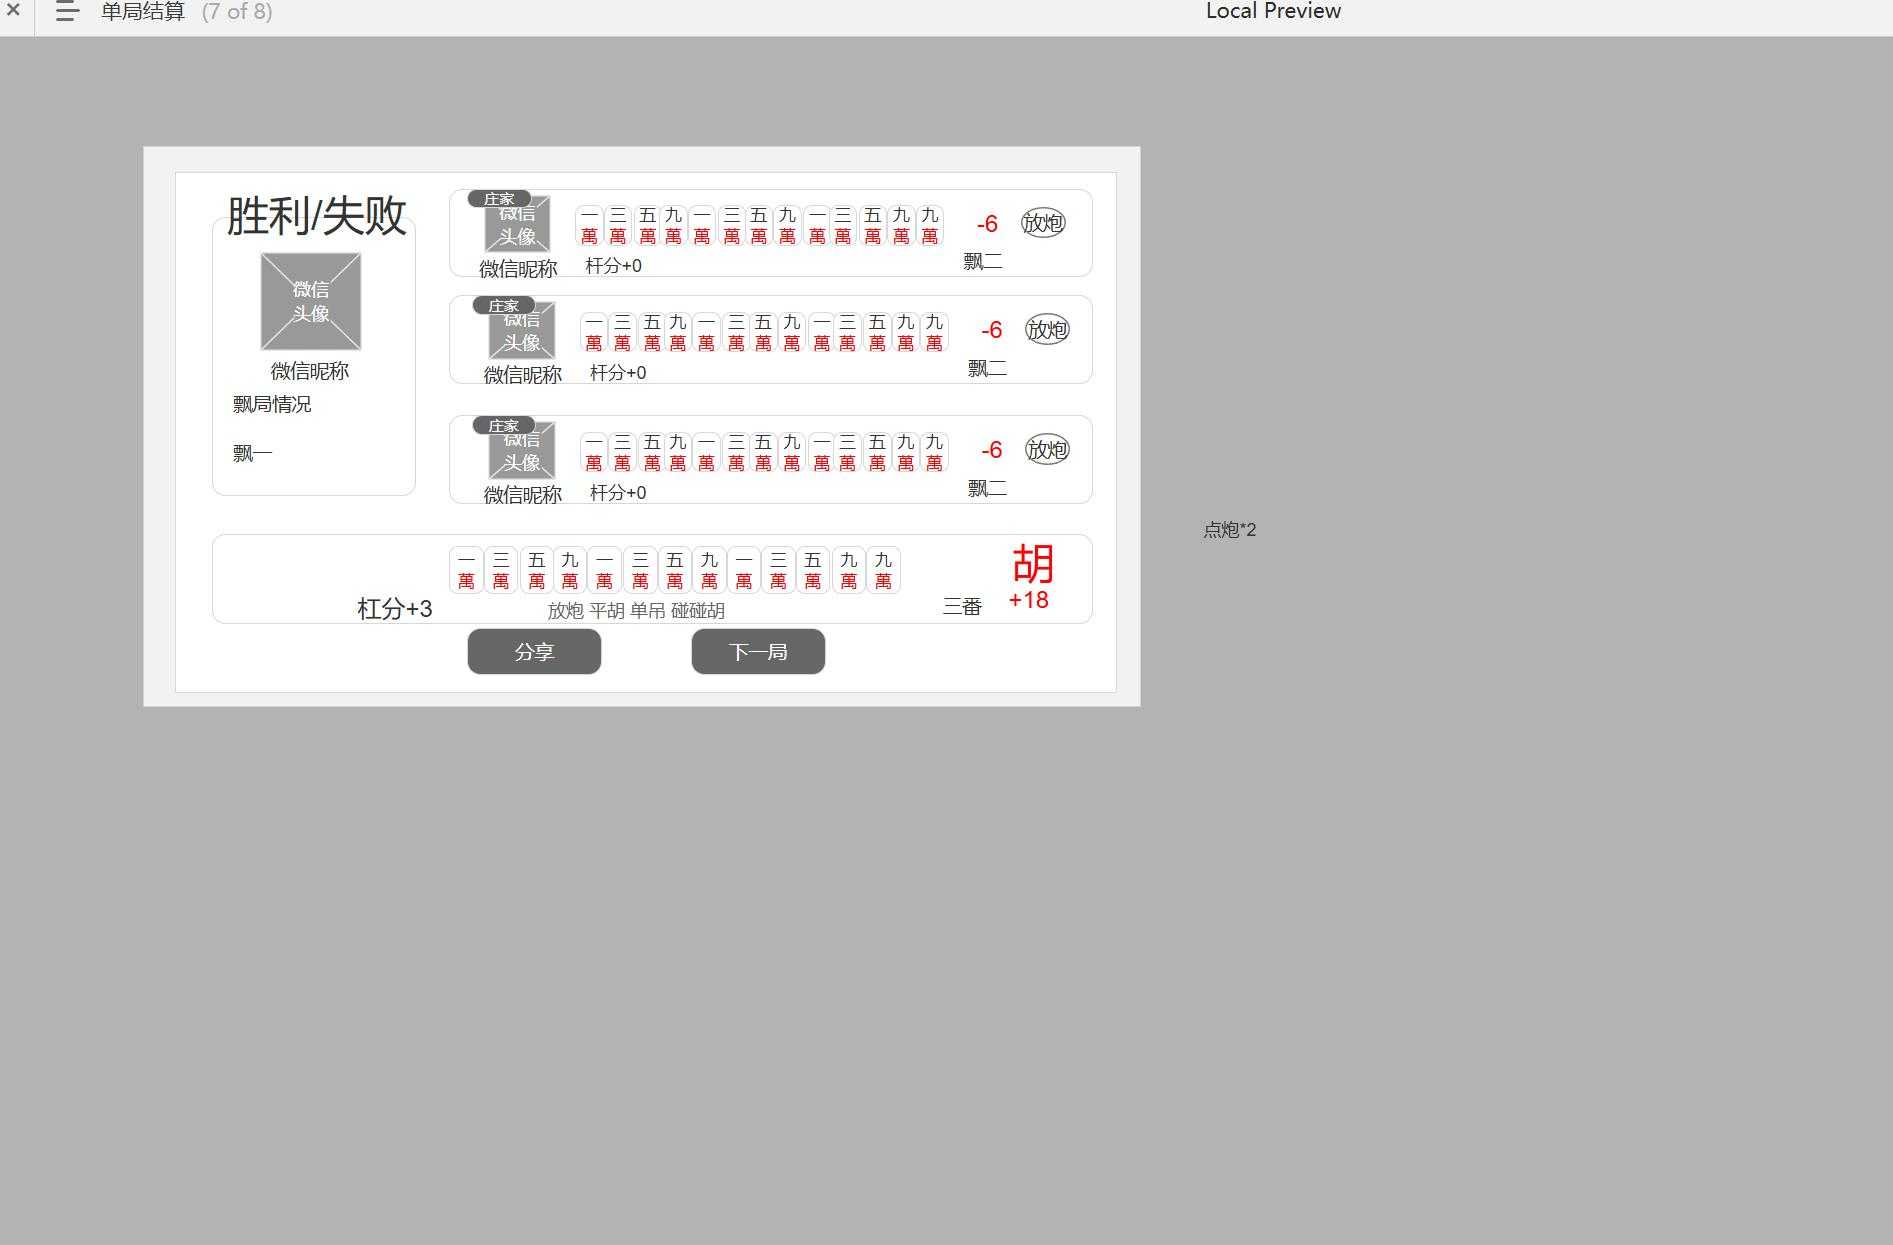
Task: Click the 放炮 badge in the second row
Action: 1047,330
